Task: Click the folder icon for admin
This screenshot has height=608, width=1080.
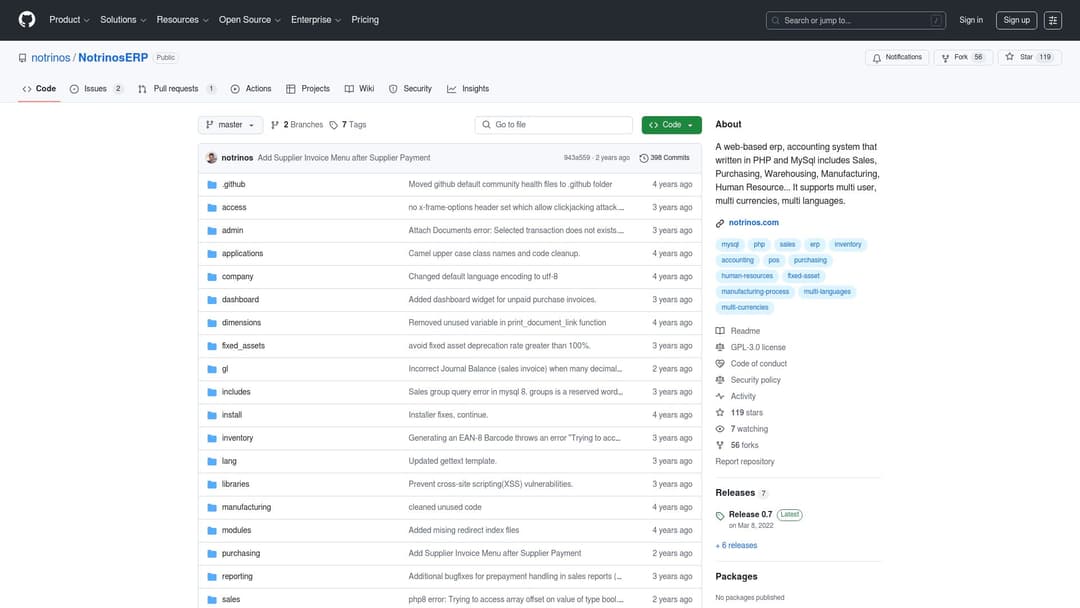Action: [212, 231]
